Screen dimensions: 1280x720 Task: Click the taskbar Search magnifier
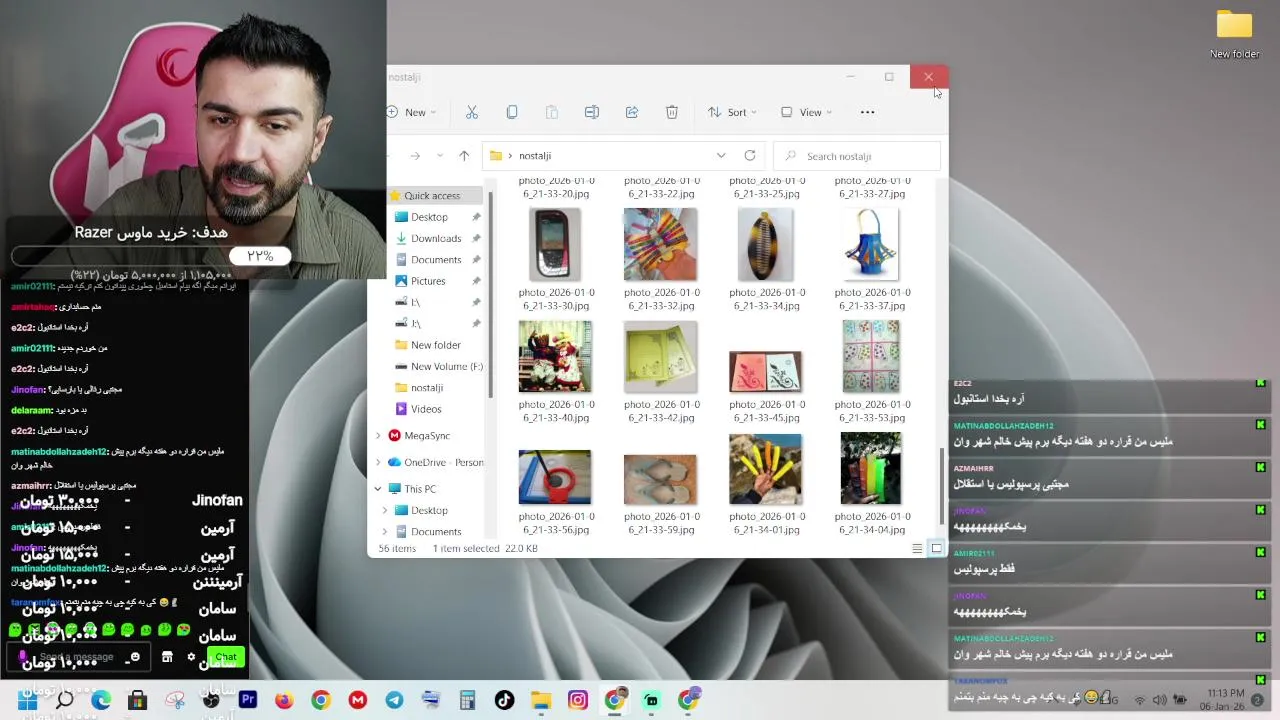tap(64, 700)
